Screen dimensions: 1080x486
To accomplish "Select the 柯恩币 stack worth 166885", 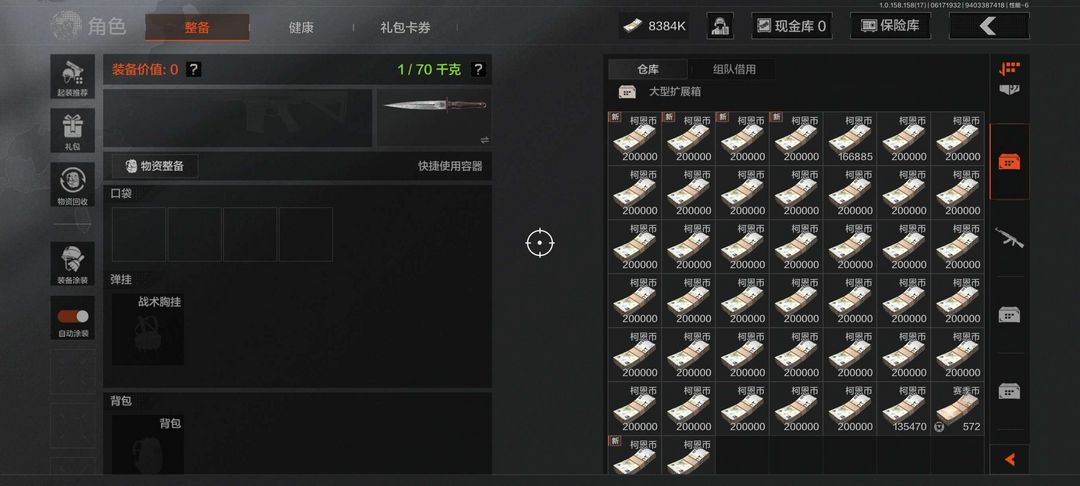I will 849,138.
